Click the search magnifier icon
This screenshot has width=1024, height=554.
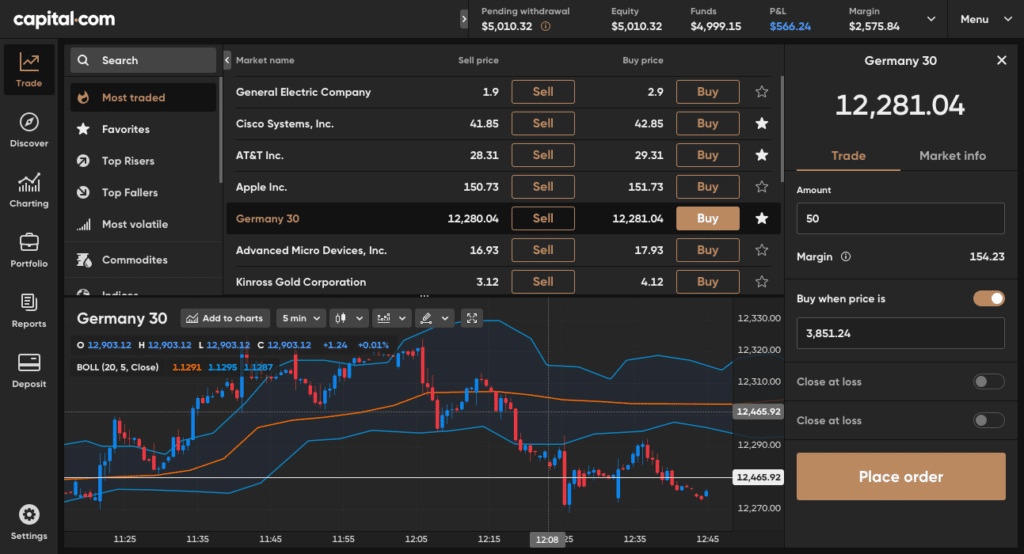[x=83, y=60]
